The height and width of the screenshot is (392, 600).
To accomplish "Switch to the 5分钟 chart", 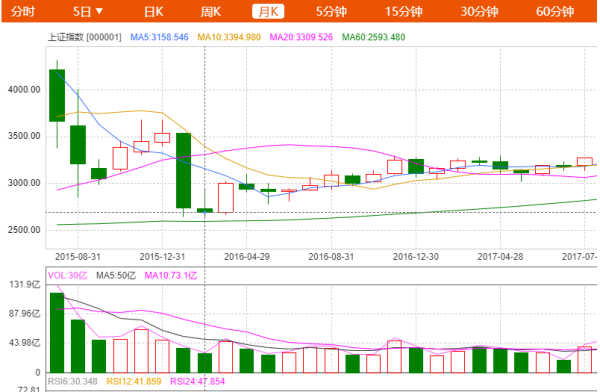I will tap(331, 11).
